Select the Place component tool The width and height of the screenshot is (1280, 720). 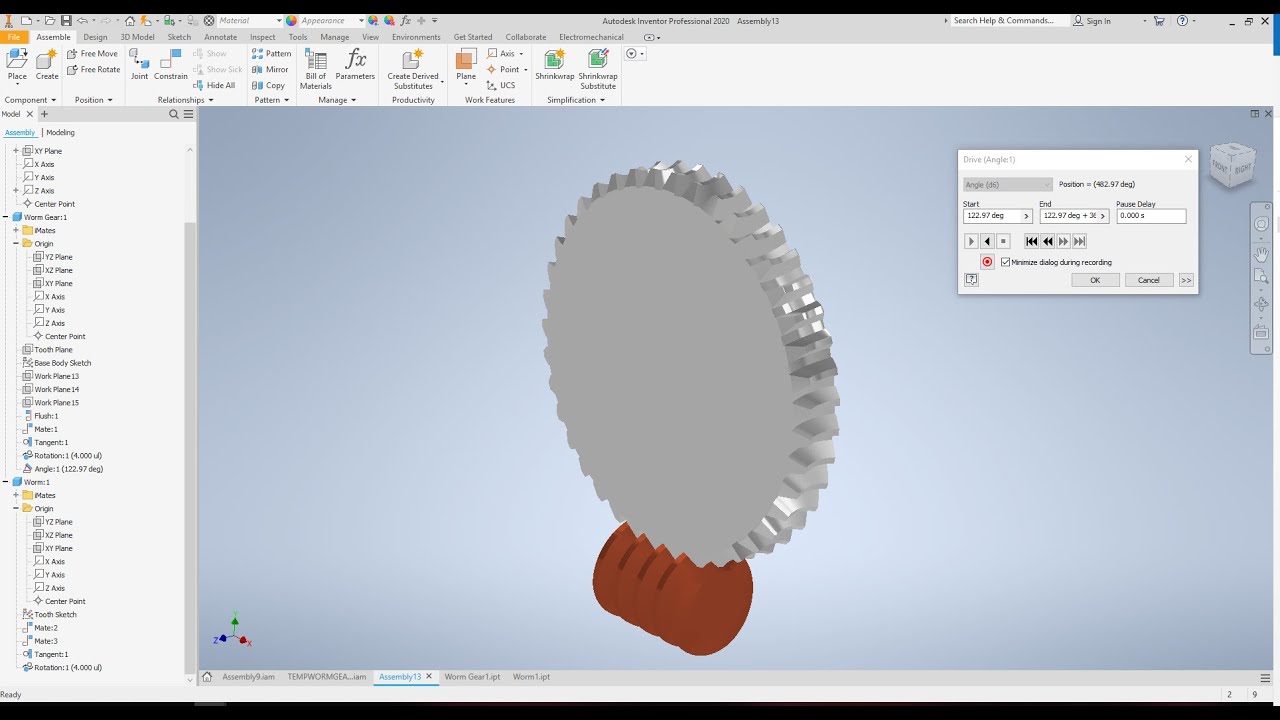(x=17, y=64)
